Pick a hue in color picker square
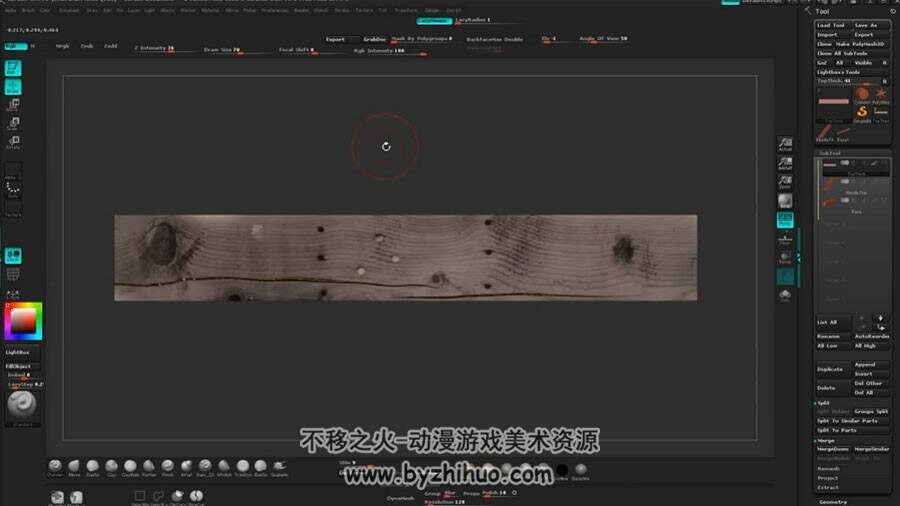This screenshot has width=900, height=506. (x=24, y=321)
